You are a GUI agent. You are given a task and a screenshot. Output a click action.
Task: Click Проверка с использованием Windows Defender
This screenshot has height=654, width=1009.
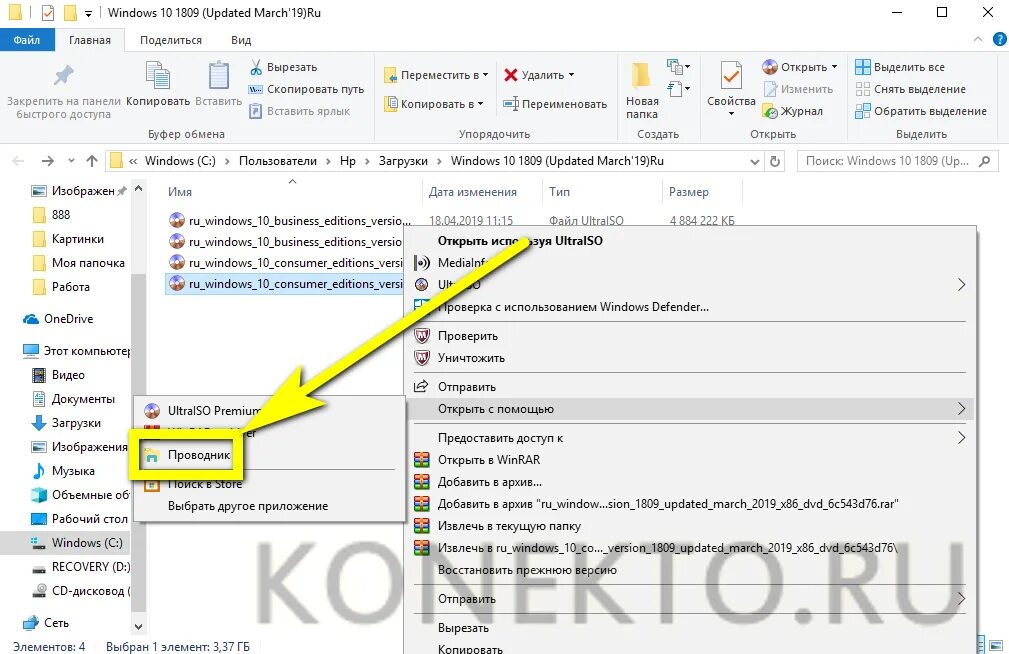[x=573, y=307]
